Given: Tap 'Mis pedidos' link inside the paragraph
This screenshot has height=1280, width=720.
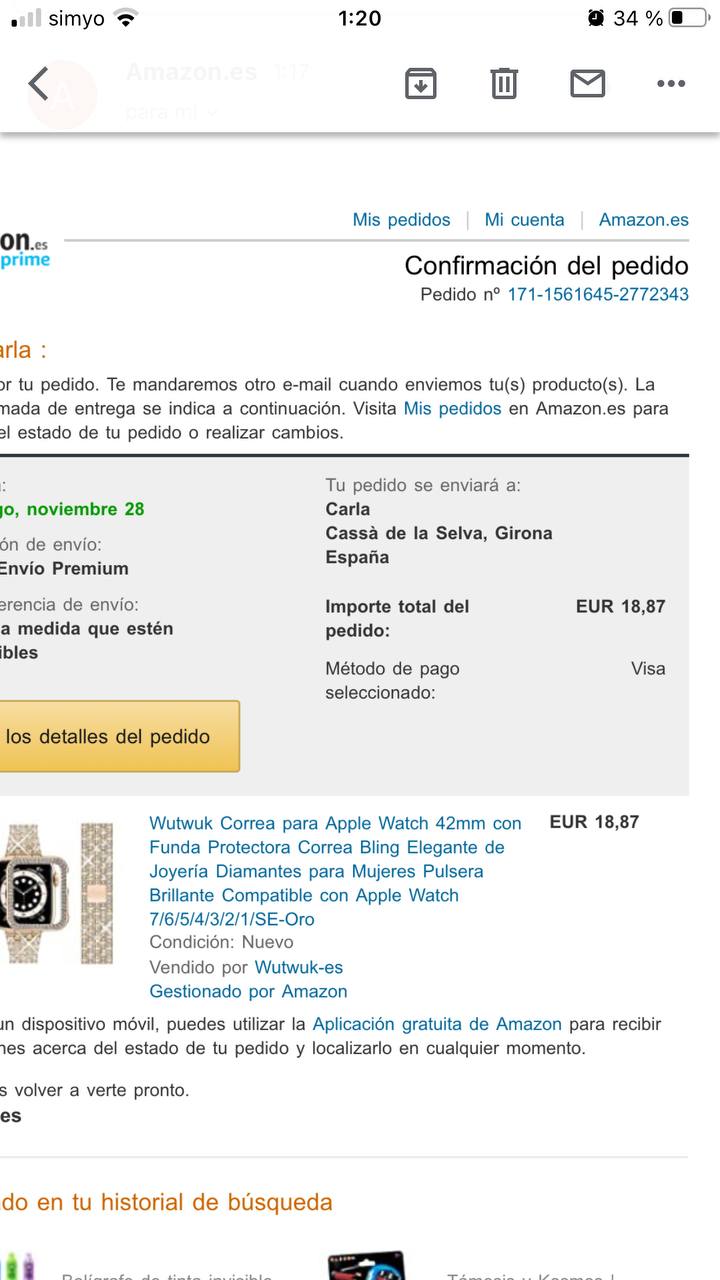Looking at the screenshot, I should (452, 408).
